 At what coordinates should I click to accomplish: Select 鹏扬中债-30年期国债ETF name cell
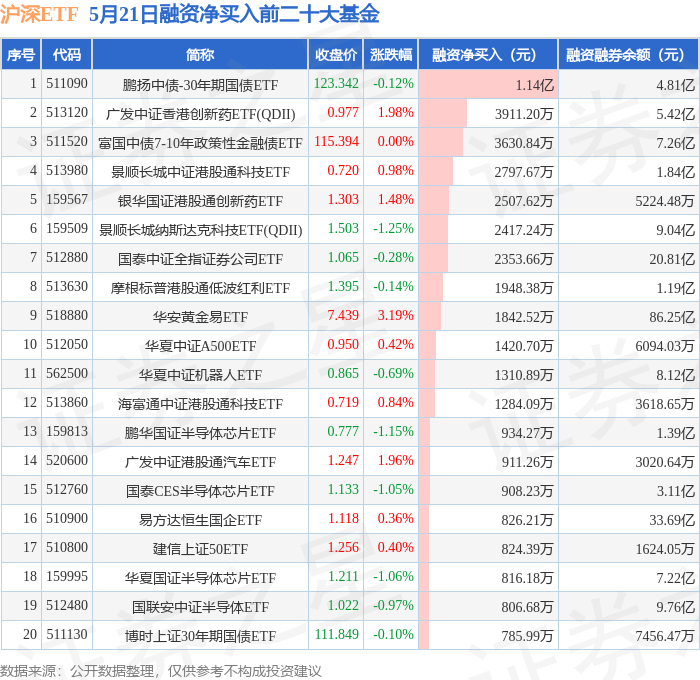[200, 85]
